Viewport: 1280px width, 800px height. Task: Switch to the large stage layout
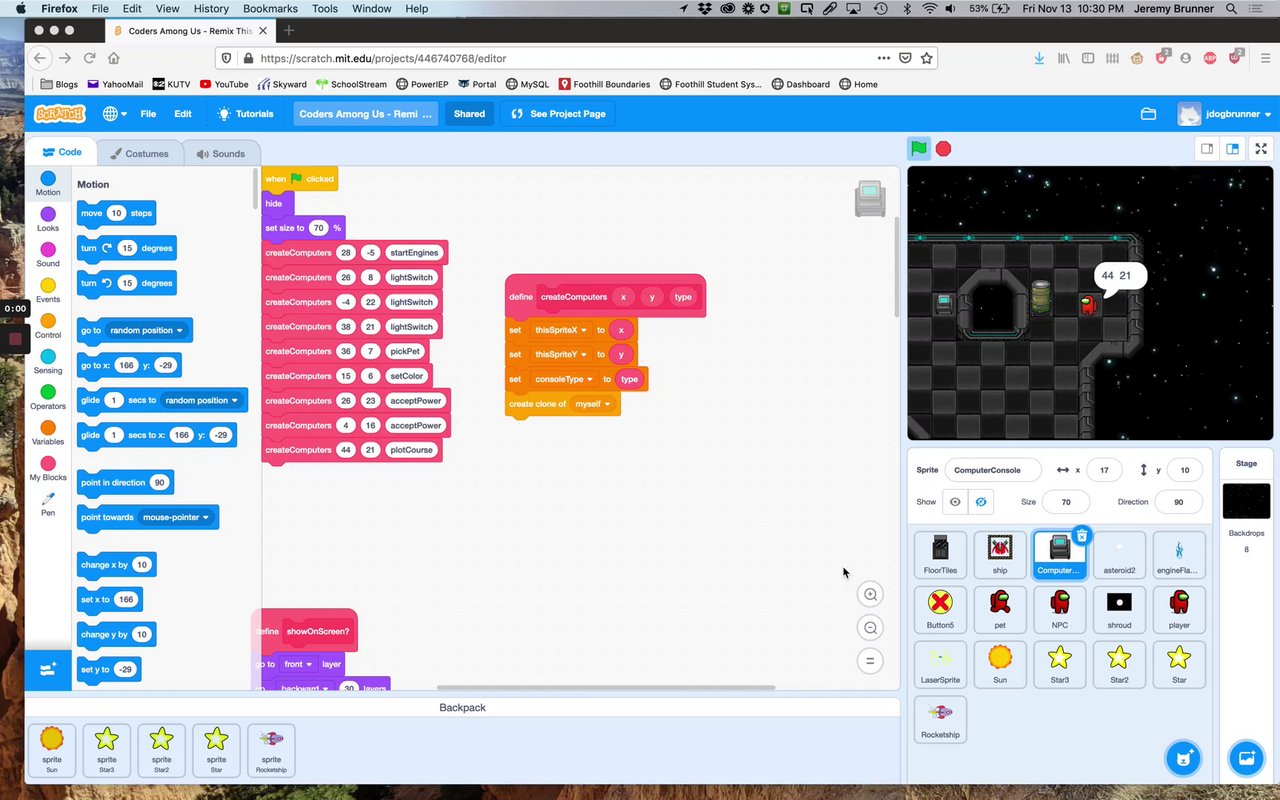[1232, 149]
